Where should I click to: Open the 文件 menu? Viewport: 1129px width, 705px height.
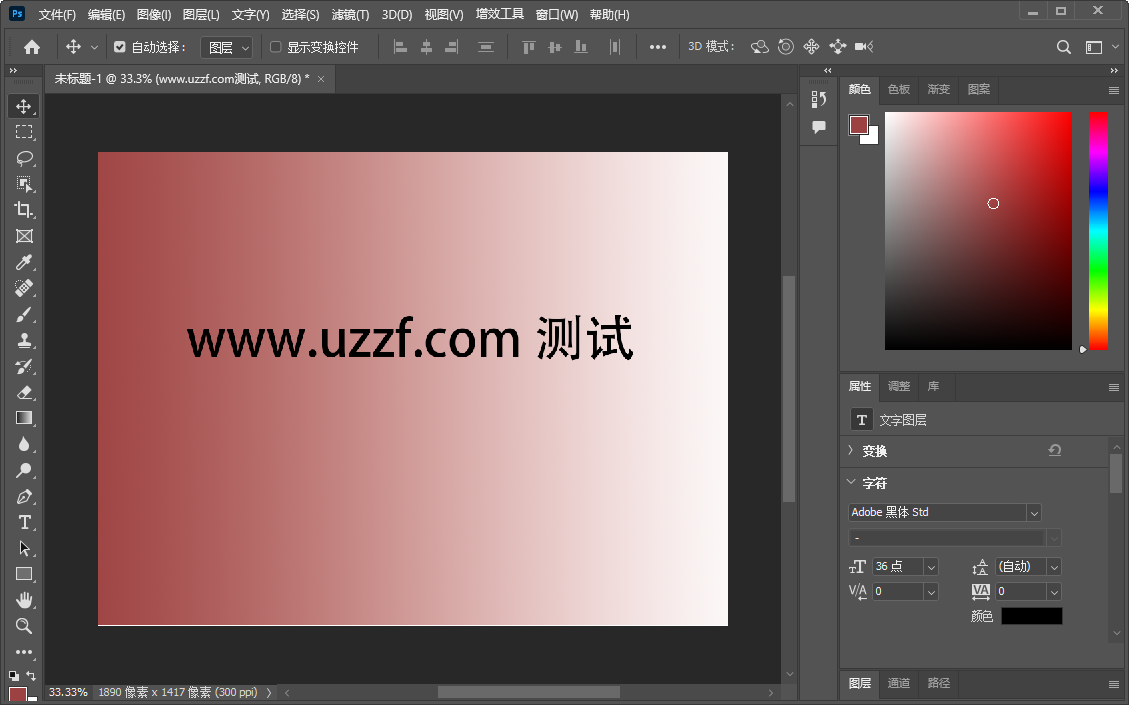coord(57,14)
